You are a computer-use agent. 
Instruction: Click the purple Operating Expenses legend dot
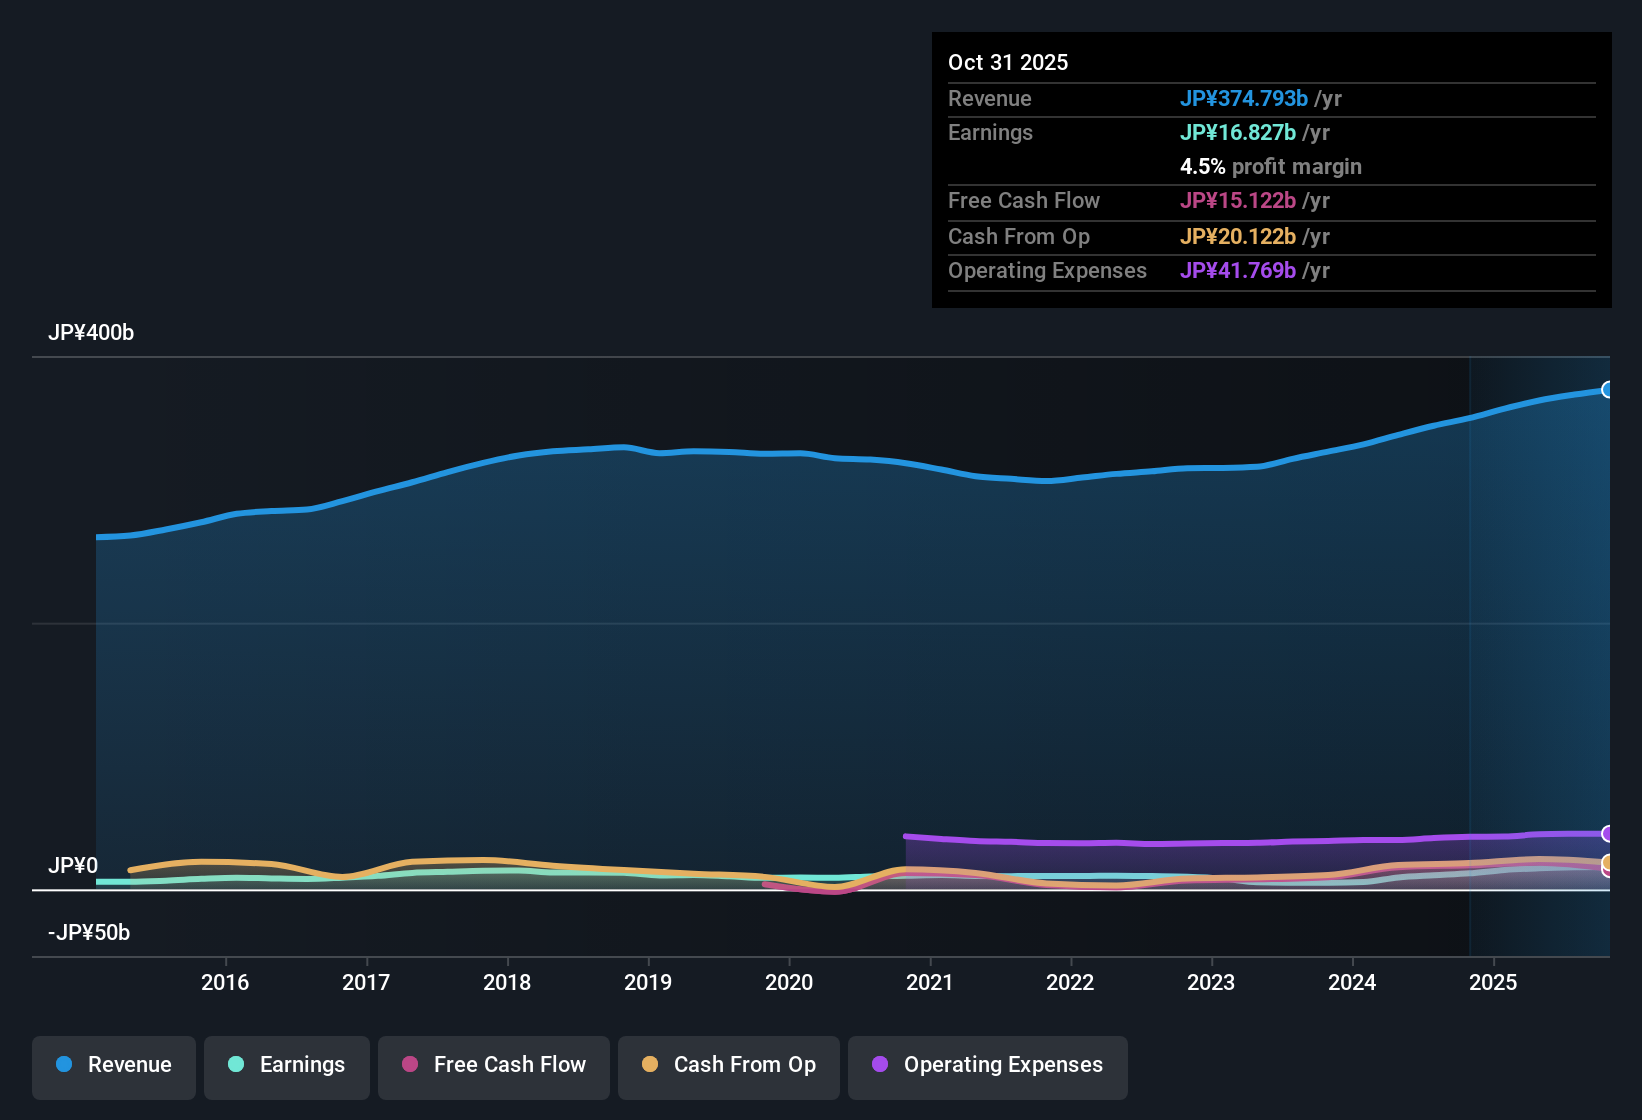[880, 1065]
